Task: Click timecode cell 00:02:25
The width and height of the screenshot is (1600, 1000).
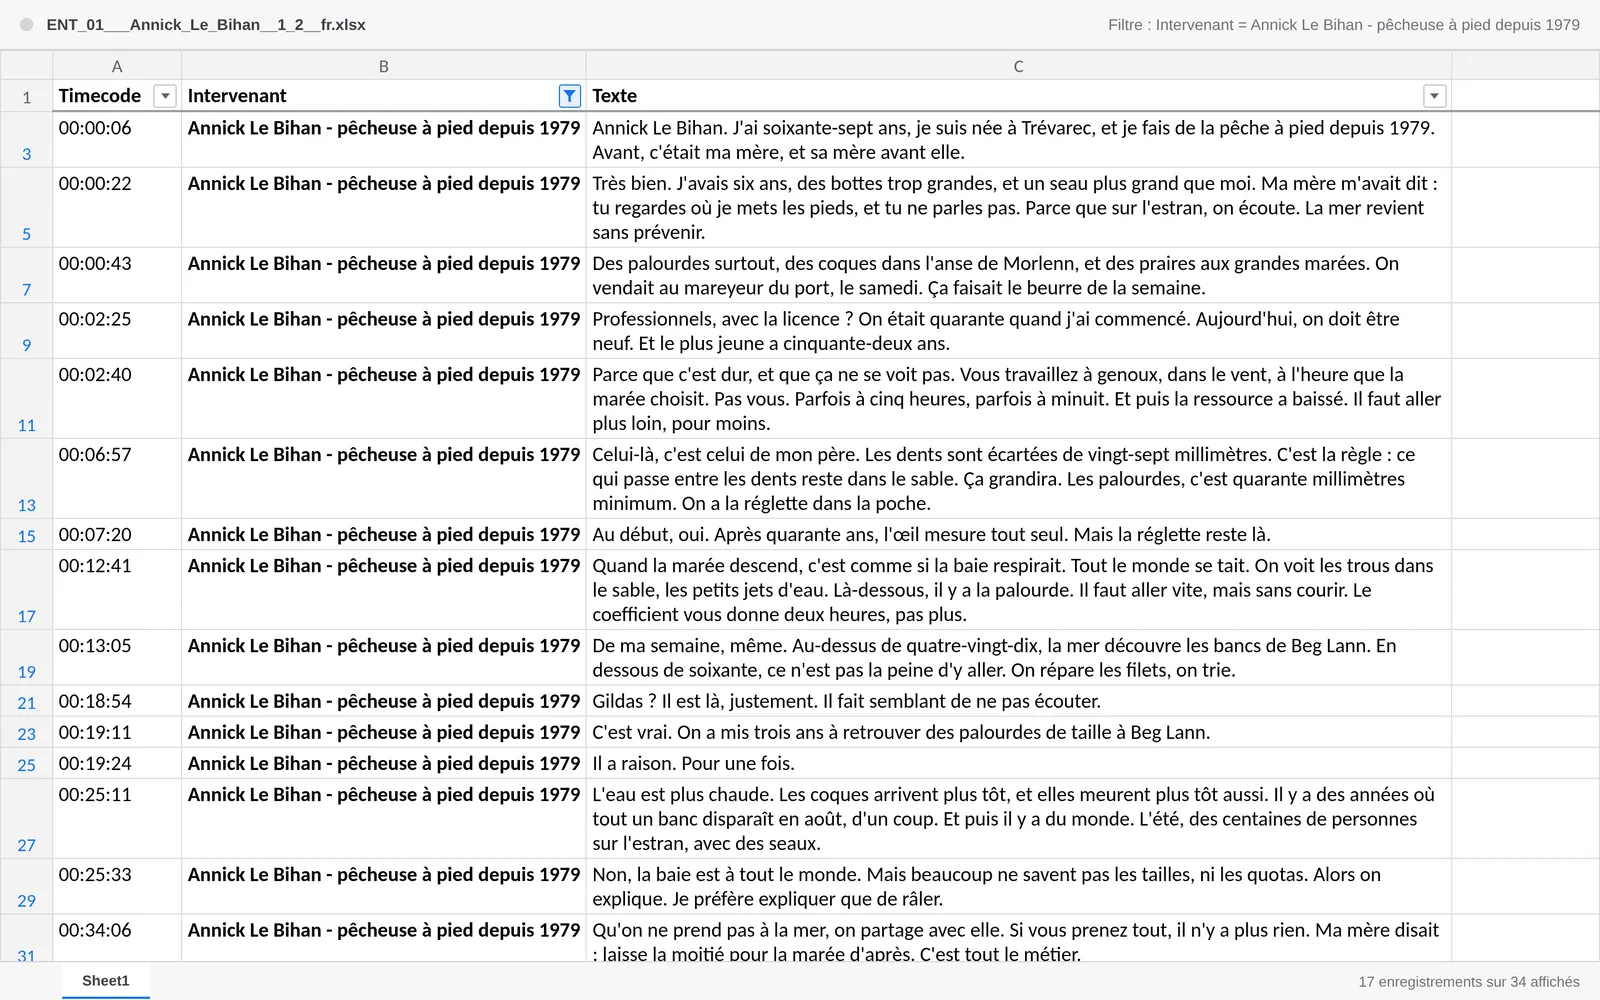Action: click(x=117, y=331)
